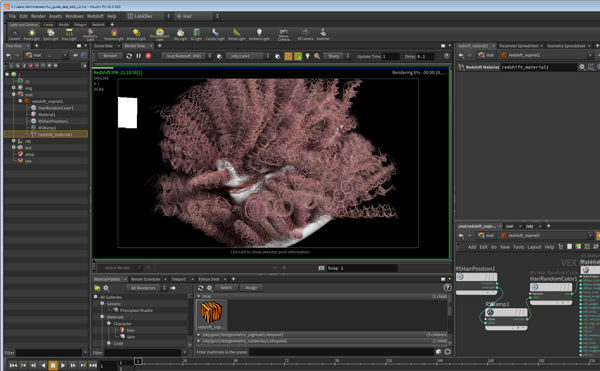The width and height of the screenshot is (600, 371).
Task: Open the Sharp filter dropdown
Action: pos(337,56)
